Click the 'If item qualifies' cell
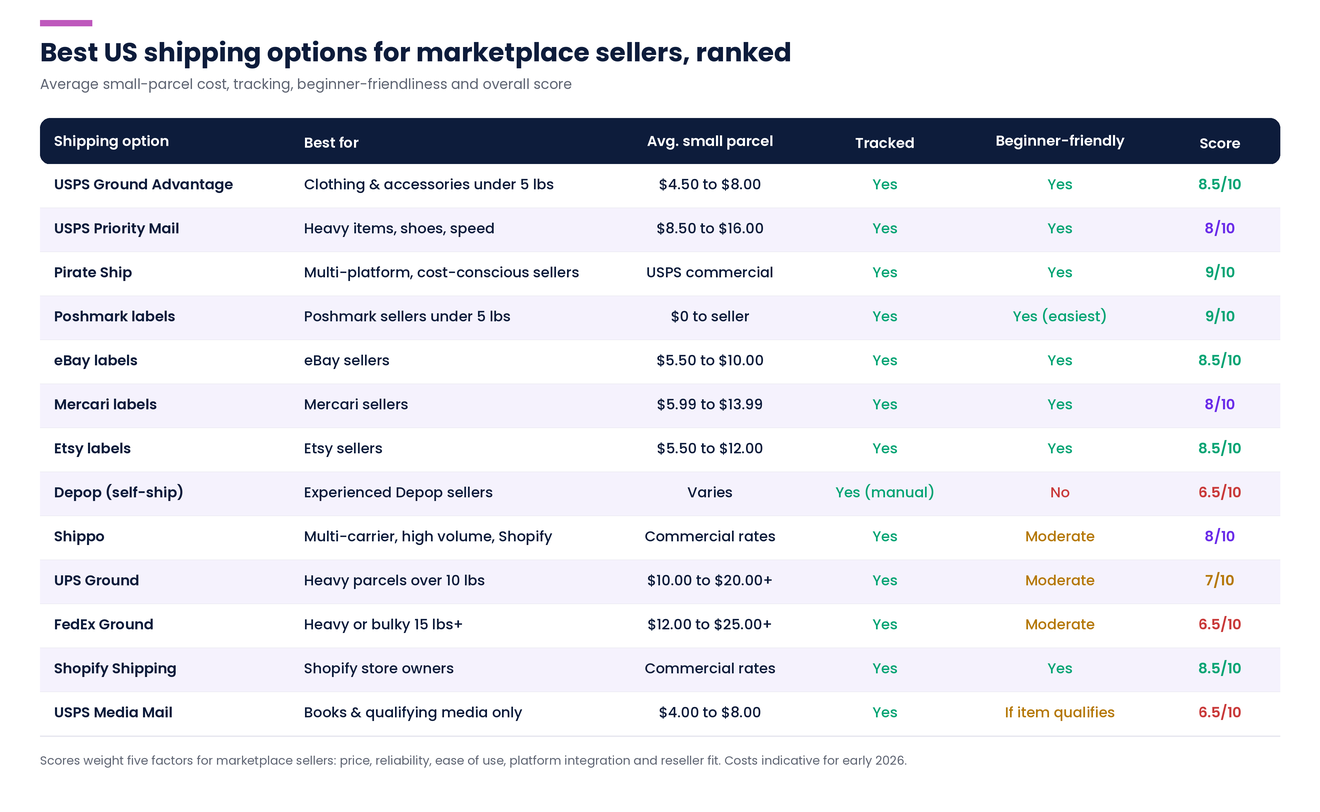The height and width of the screenshot is (812, 1320). pos(1060,712)
